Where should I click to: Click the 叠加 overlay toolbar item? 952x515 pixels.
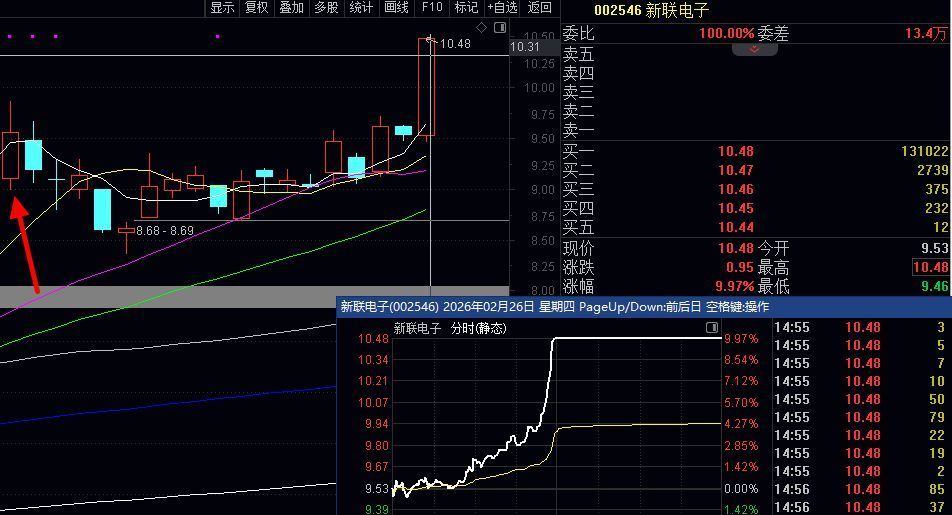(291, 7)
